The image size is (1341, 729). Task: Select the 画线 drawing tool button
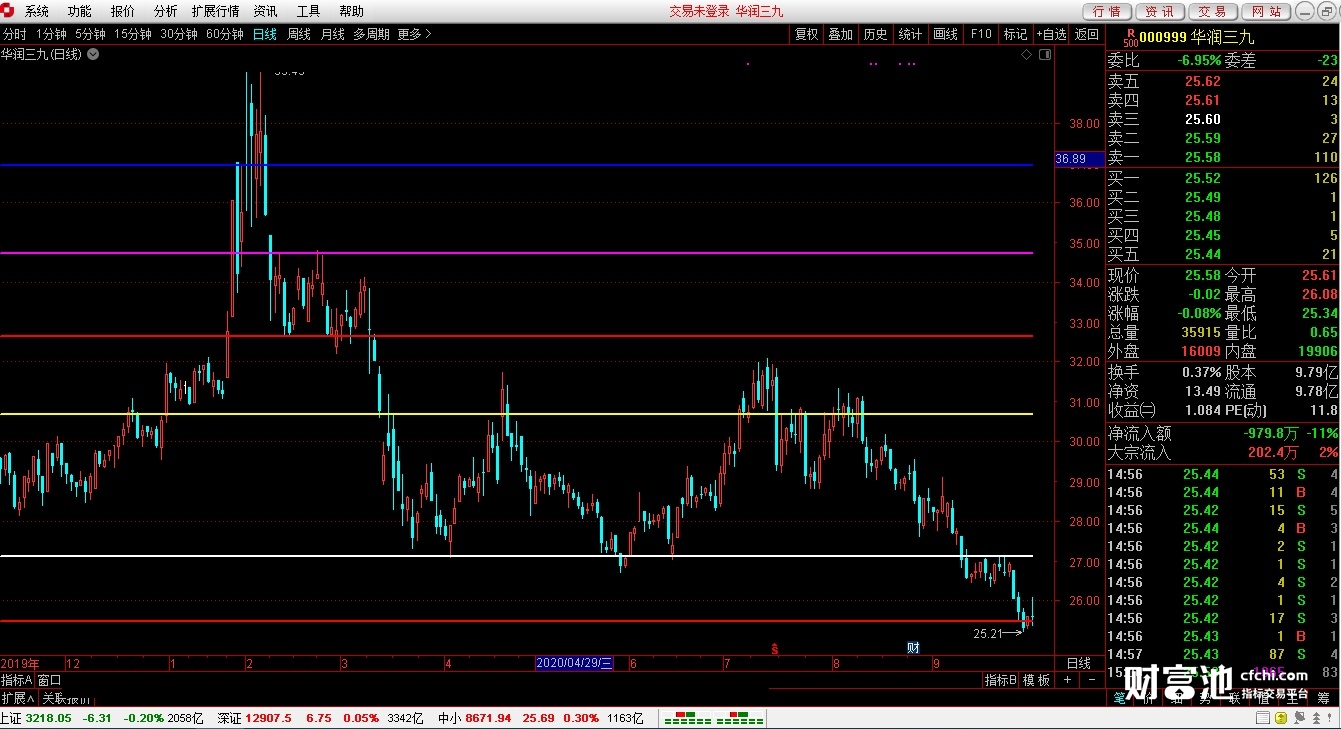(x=945, y=34)
